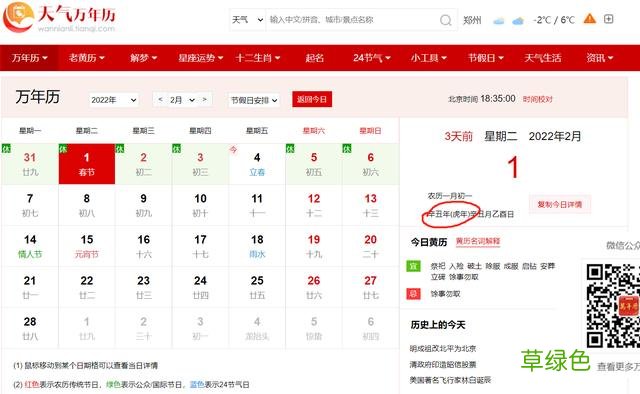Select February 22 廿二 date cell
Screen dimensions: 640x394
pyautogui.click(x=87, y=287)
